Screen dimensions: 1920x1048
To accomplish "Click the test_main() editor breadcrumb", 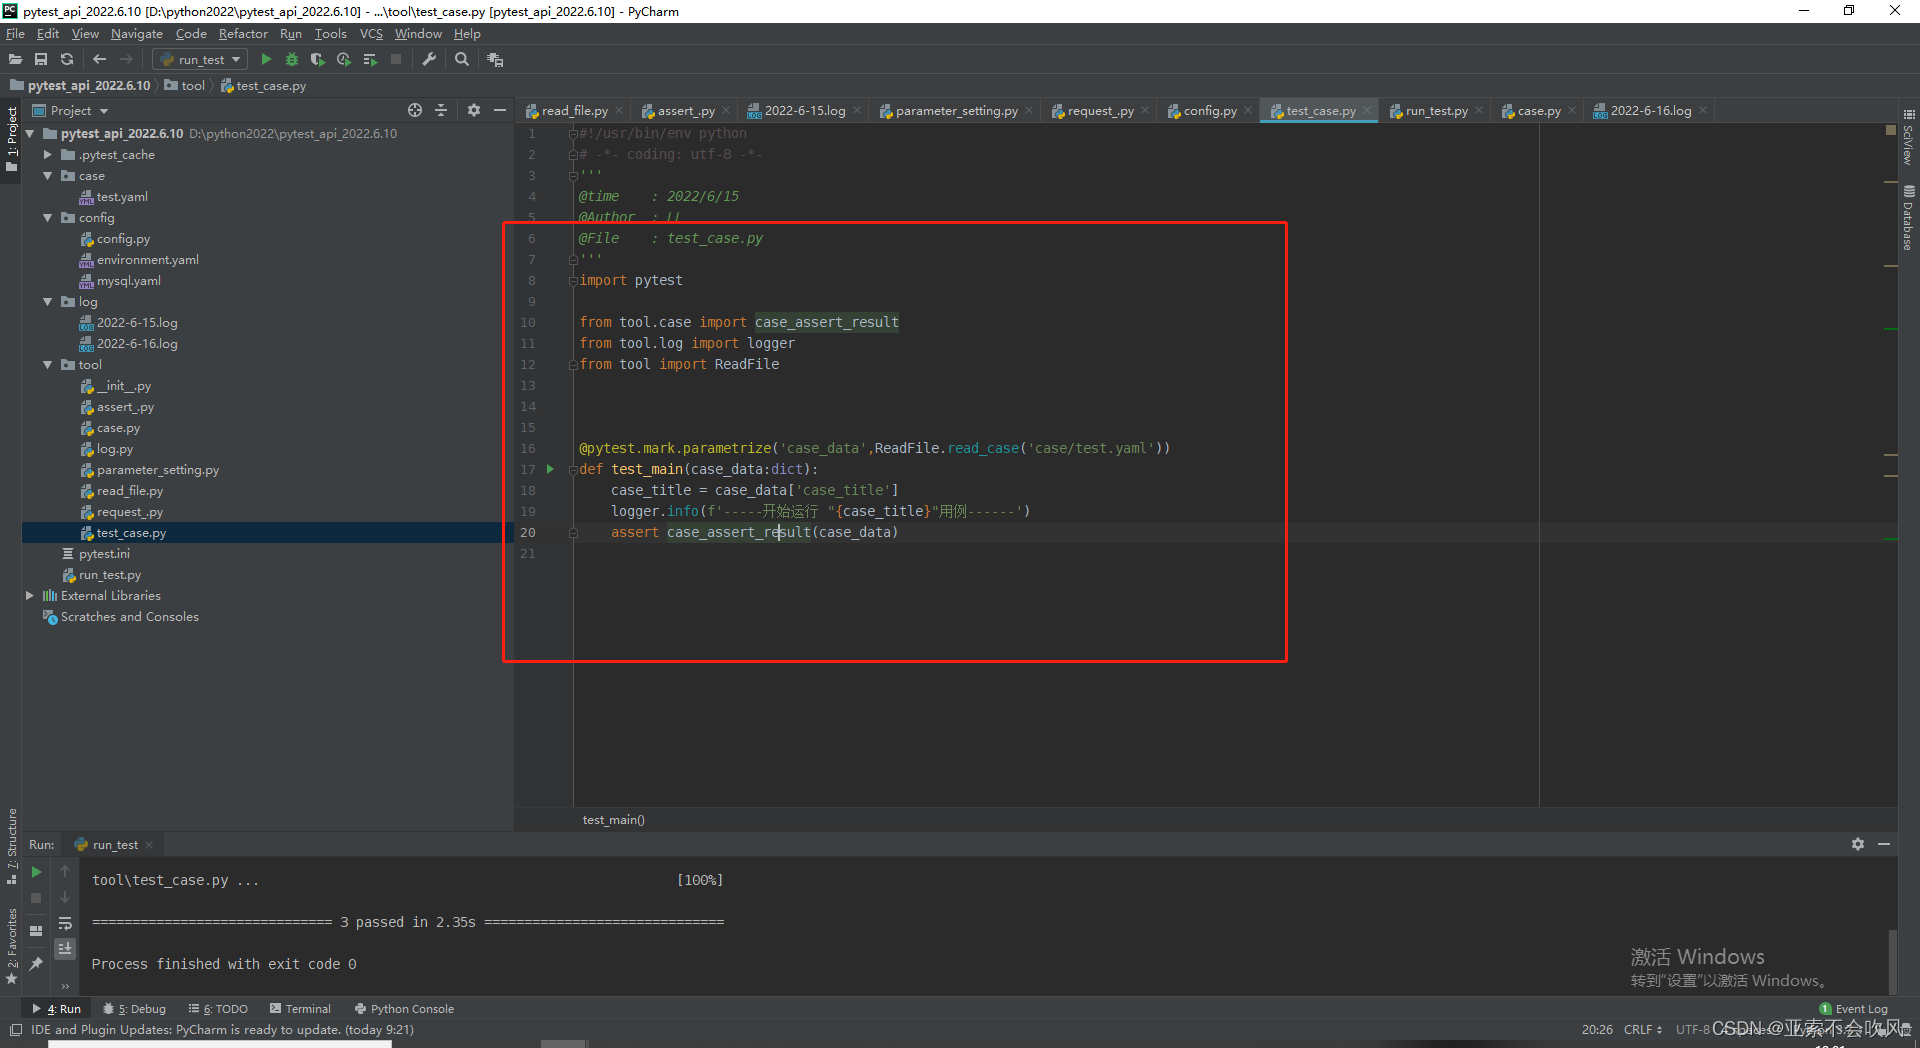I will coord(614,820).
